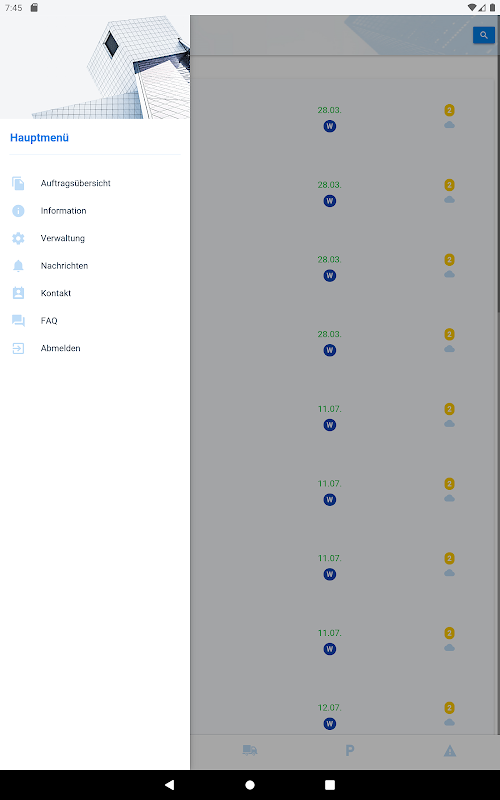Screen dimensions: 500x800
Task: Tap the Nachrichten bell icon
Action: pyautogui.click(x=18, y=266)
